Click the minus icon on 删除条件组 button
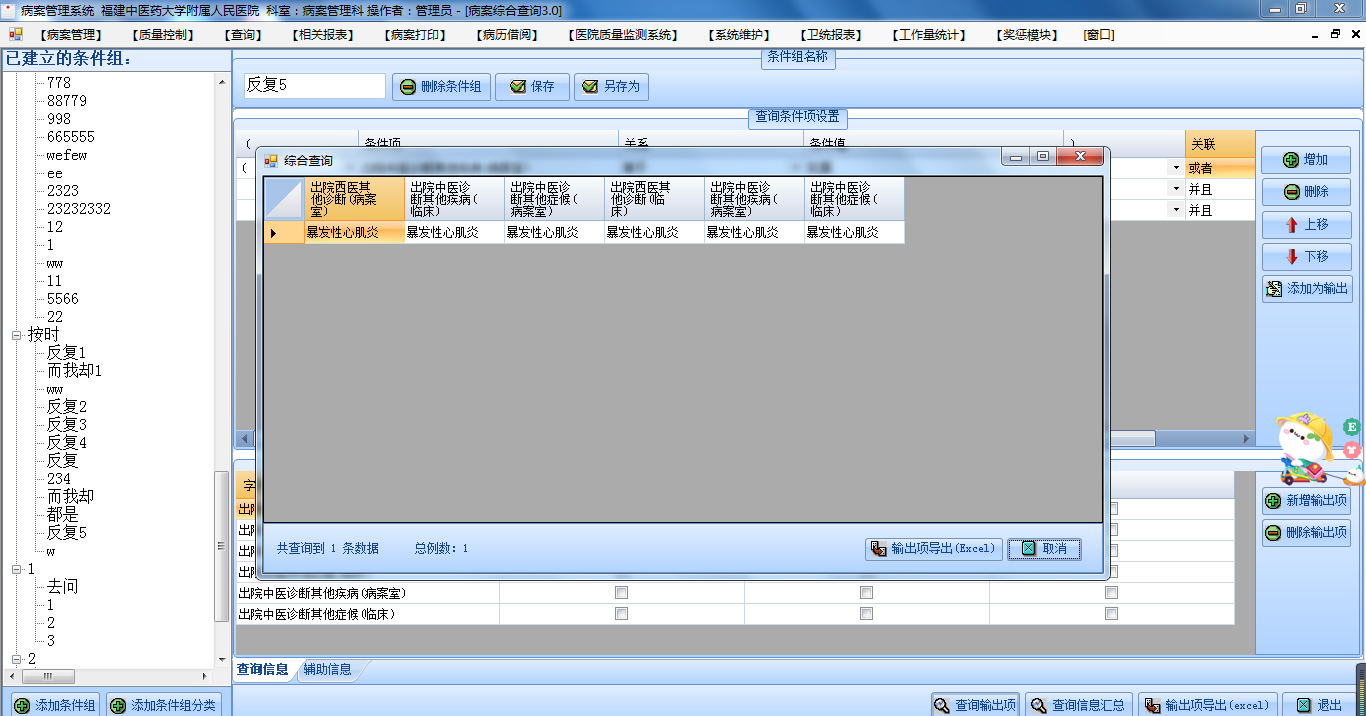1366x716 pixels. 408,87
